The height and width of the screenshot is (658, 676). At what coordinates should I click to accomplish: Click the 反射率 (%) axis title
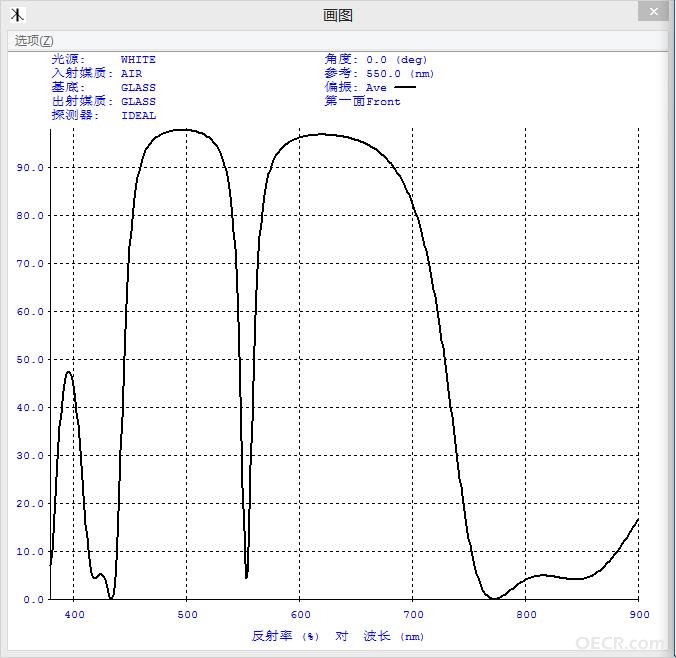click(285, 636)
